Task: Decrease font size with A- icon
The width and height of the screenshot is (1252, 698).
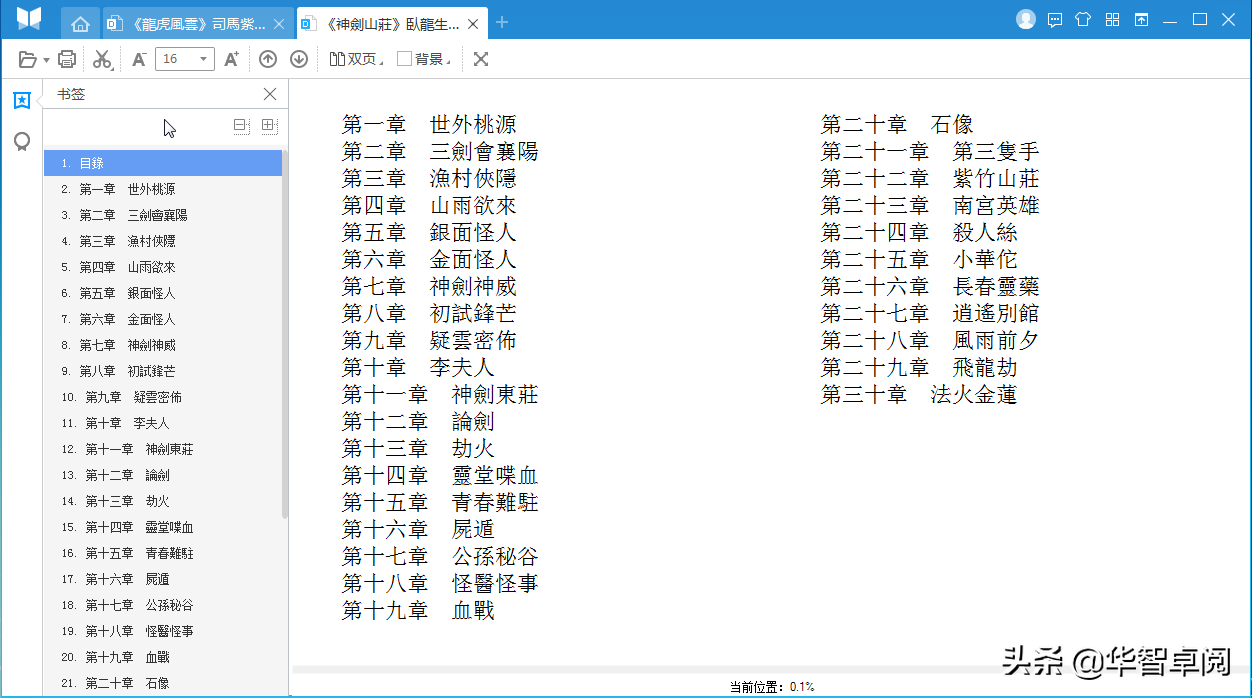Action: (139, 59)
